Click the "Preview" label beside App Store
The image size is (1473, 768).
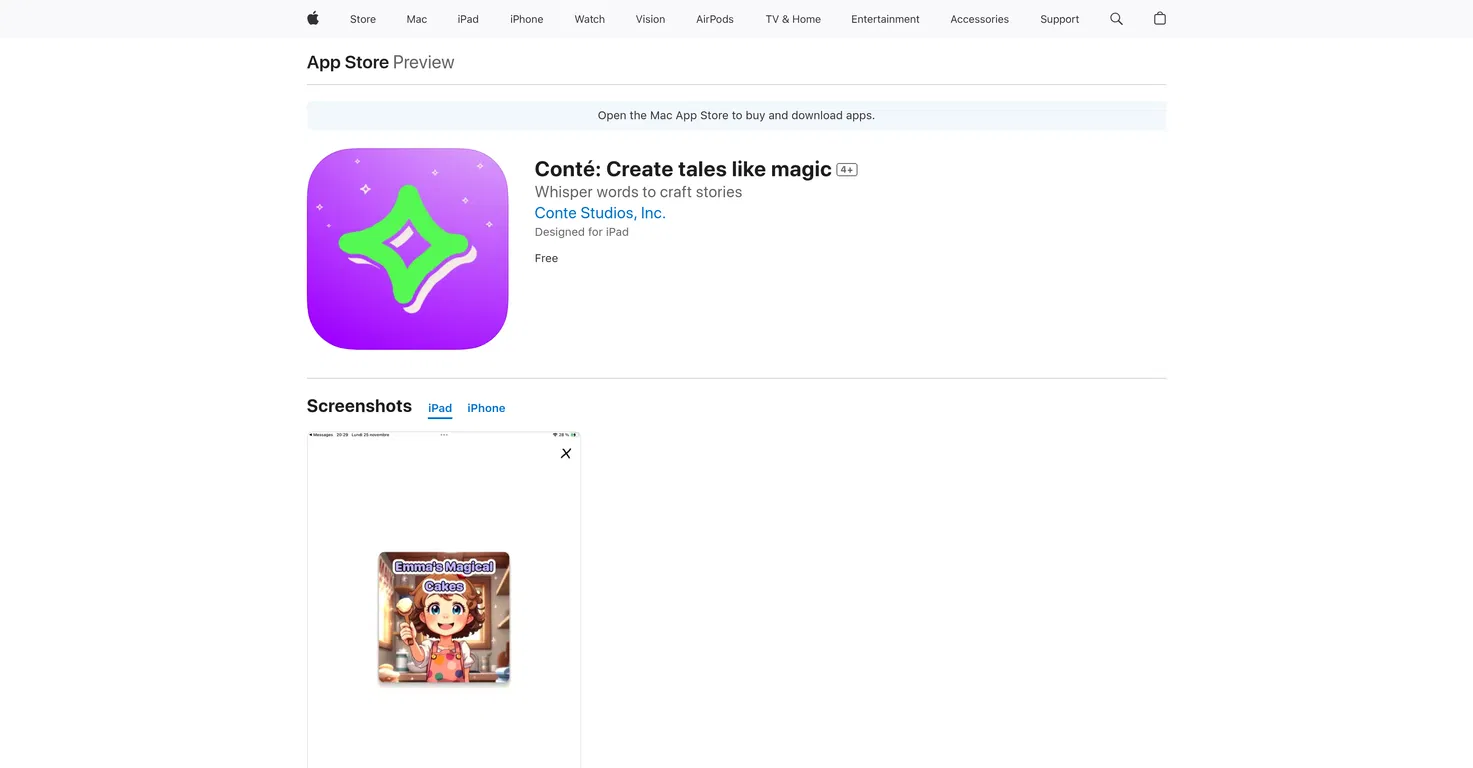pos(423,62)
